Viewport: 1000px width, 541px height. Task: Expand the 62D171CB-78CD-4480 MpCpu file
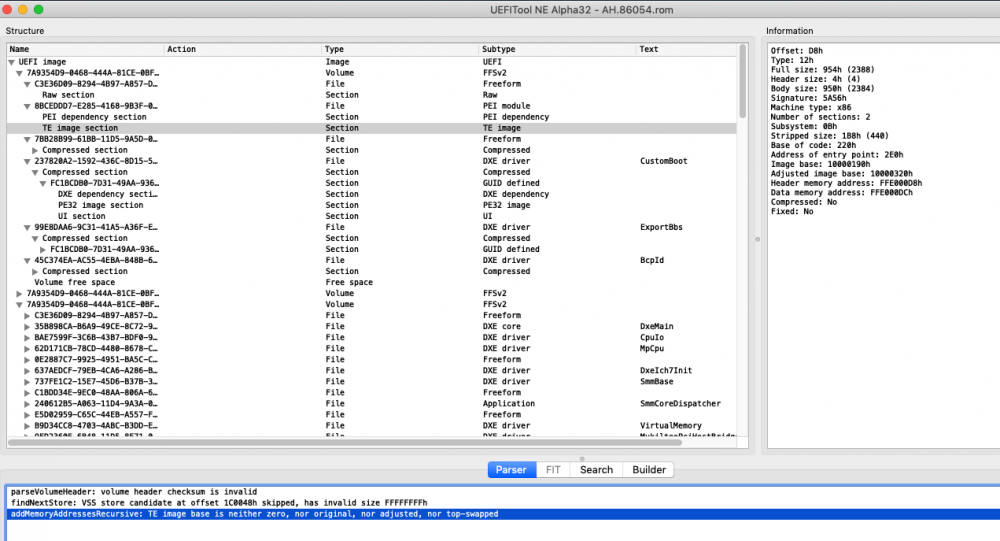pyautogui.click(x=27, y=349)
